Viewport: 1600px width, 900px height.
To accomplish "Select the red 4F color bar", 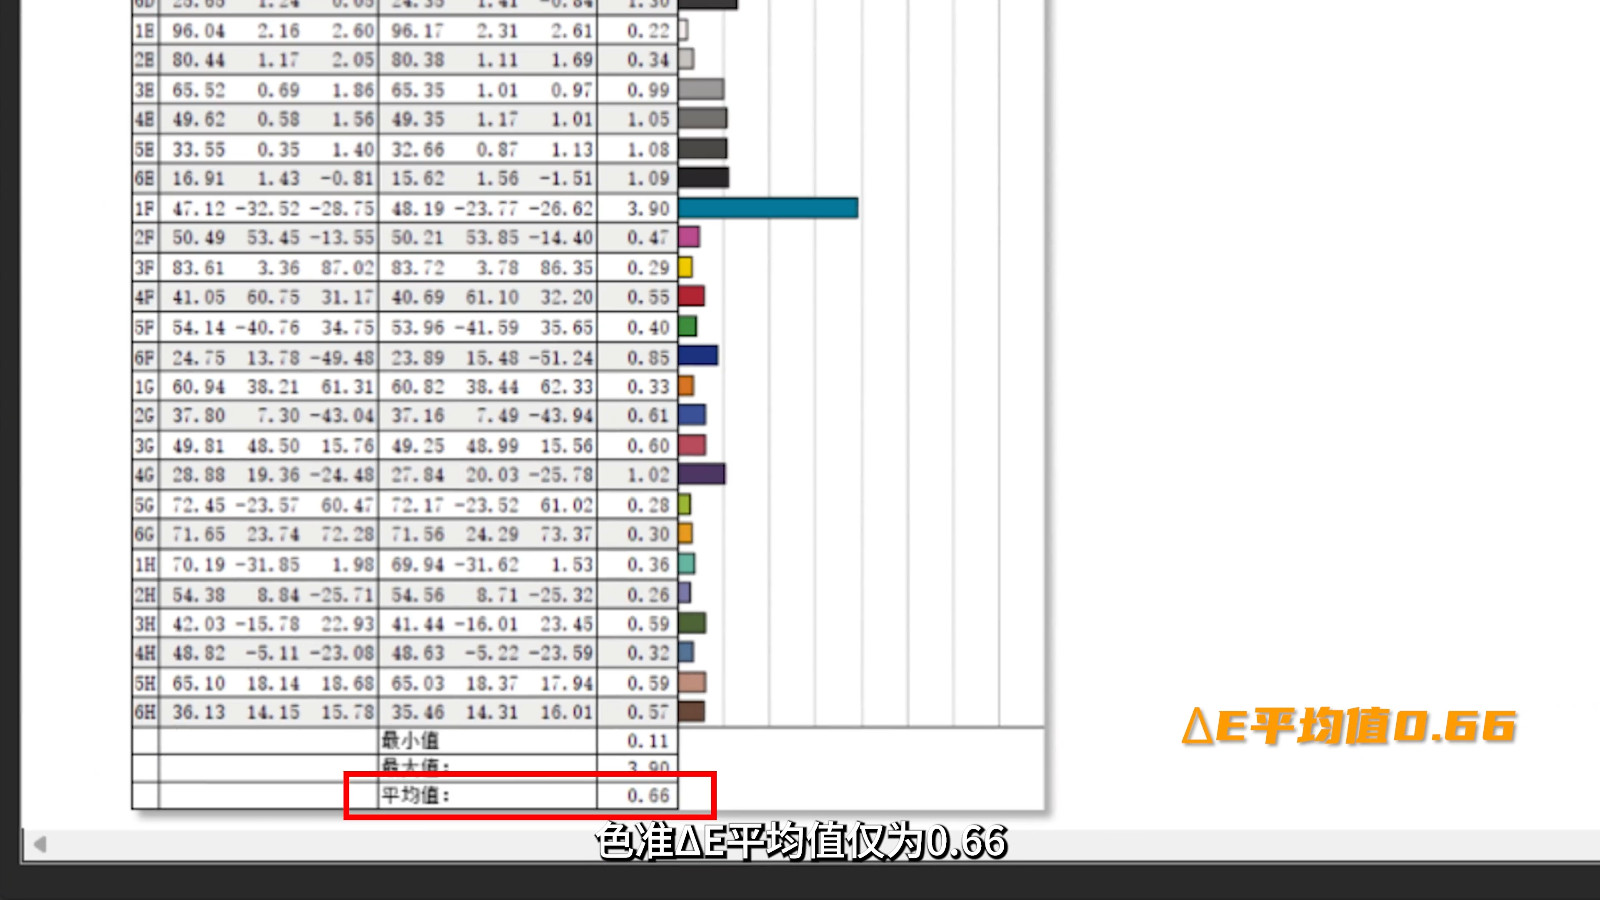I will tap(692, 296).
